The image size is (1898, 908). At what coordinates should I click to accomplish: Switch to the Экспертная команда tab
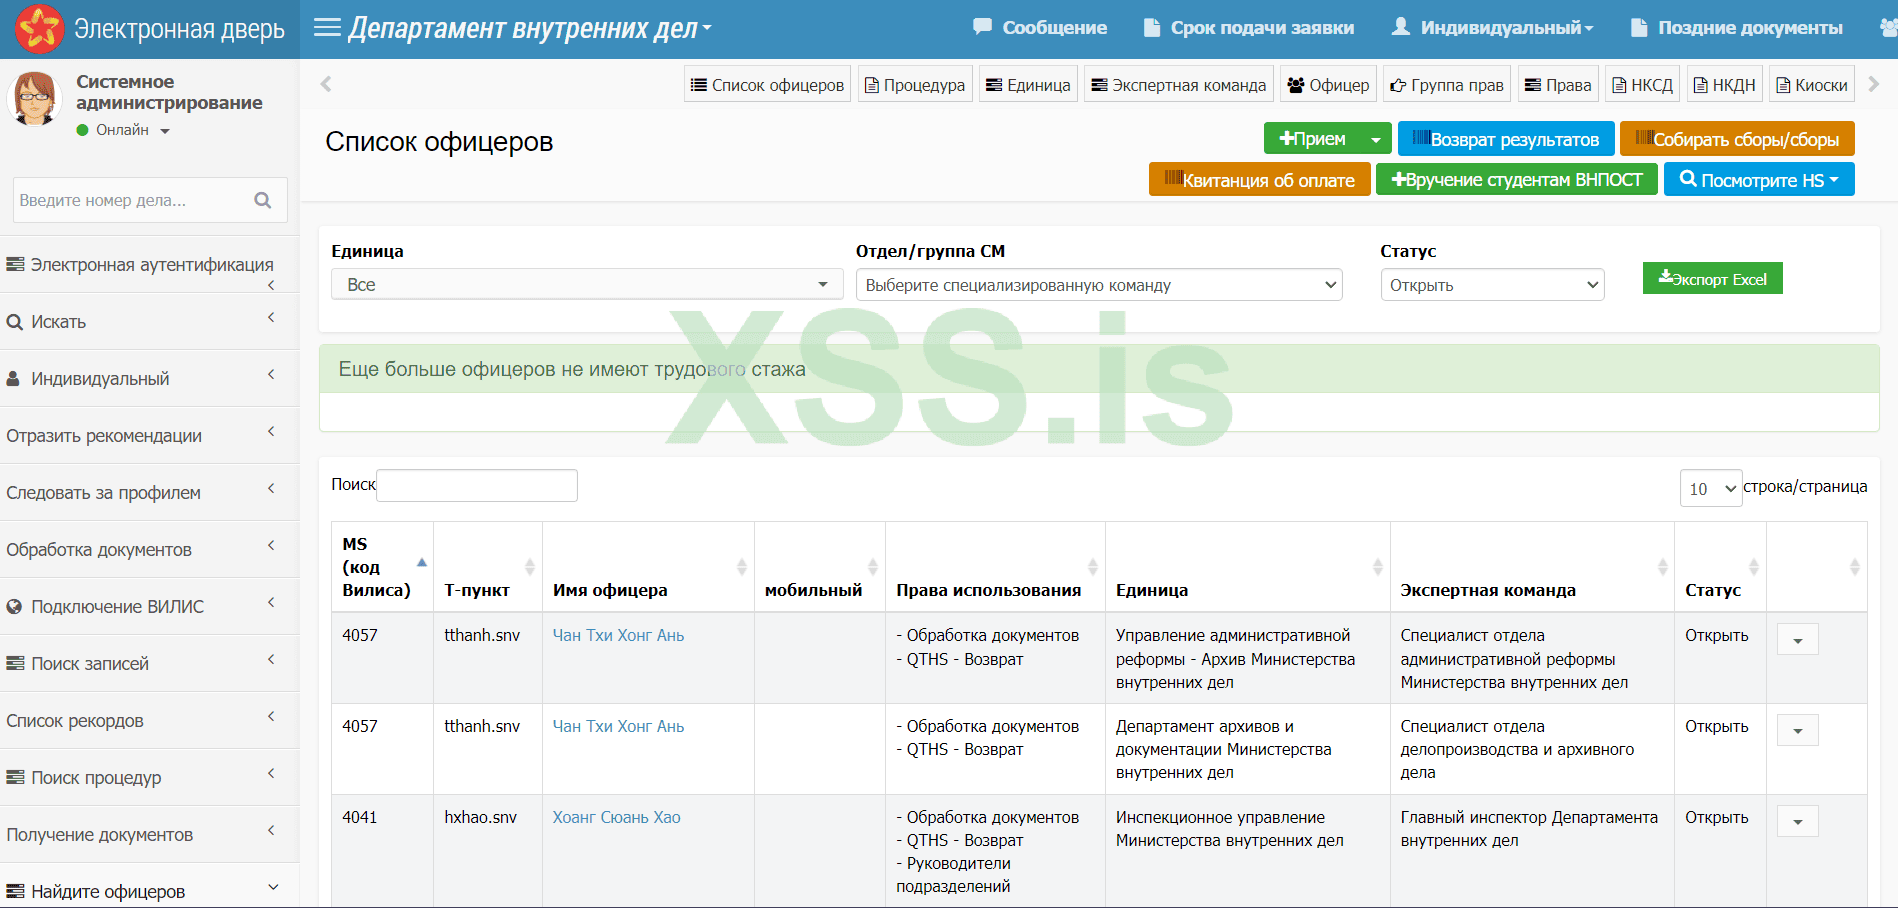click(1177, 84)
